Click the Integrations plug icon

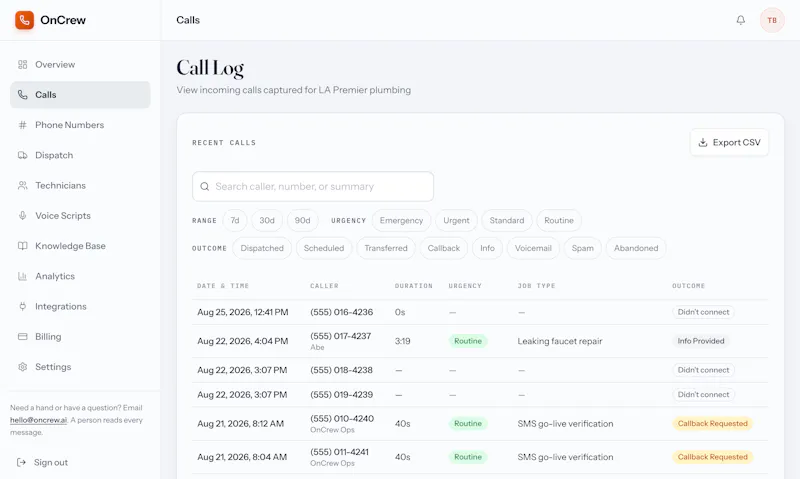22,306
